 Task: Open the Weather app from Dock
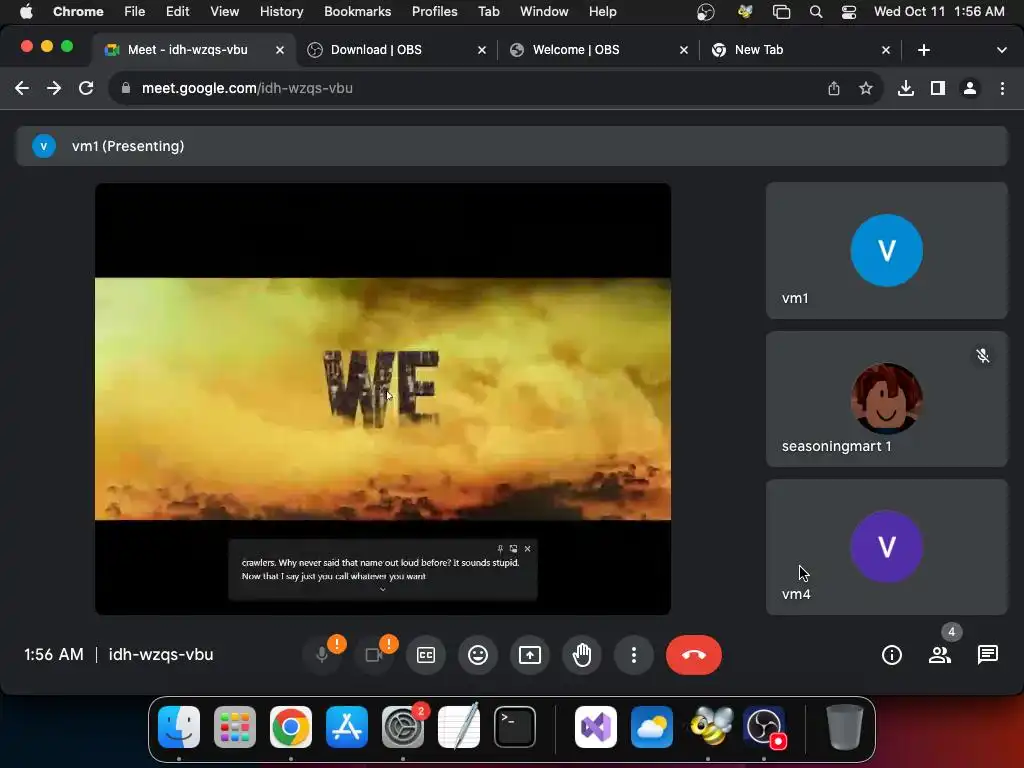tap(652, 727)
